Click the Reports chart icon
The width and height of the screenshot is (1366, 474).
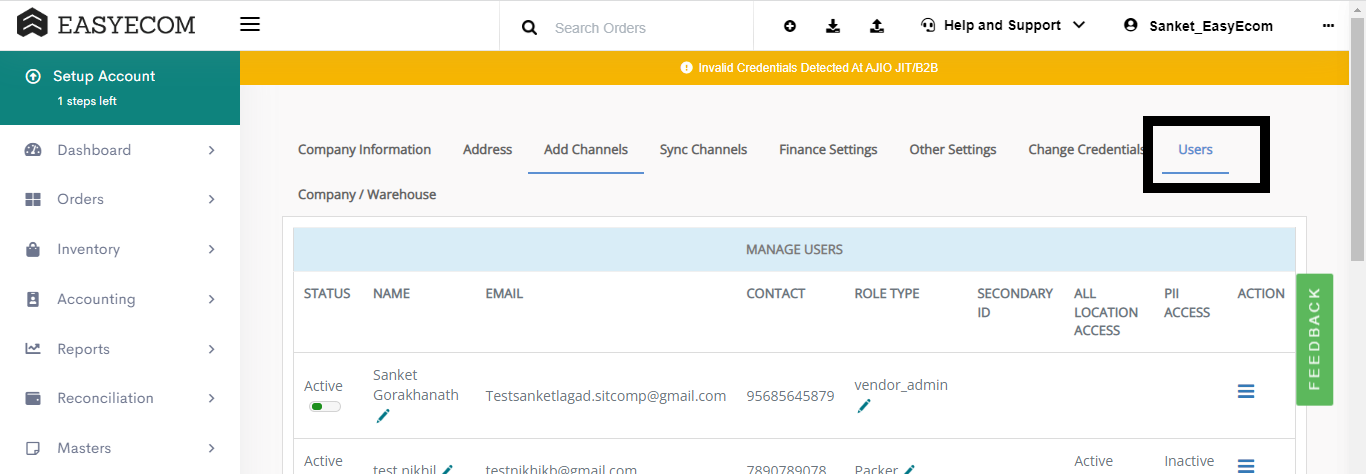(33, 349)
